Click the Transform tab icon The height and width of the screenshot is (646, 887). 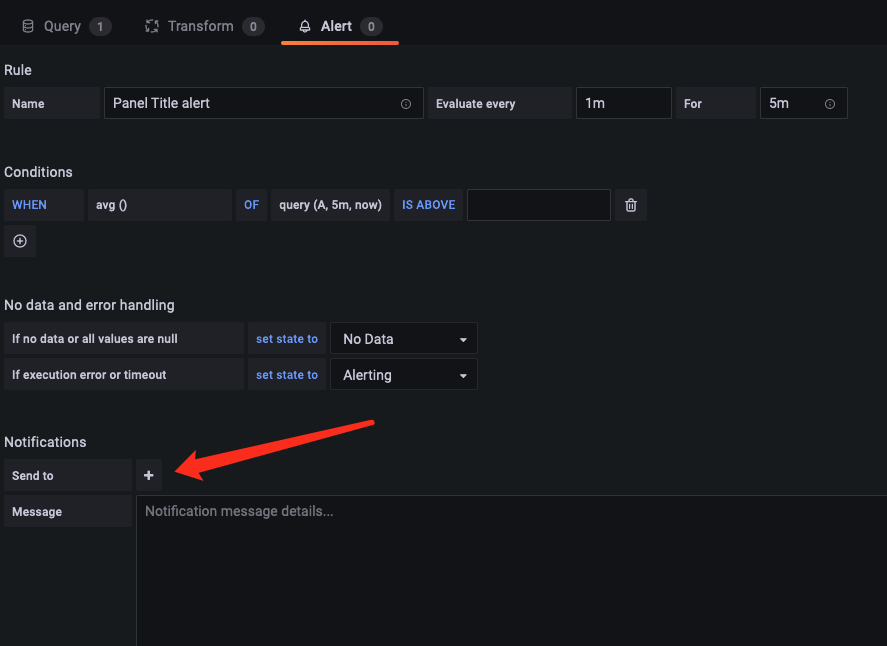pyautogui.click(x=152, y=27)
